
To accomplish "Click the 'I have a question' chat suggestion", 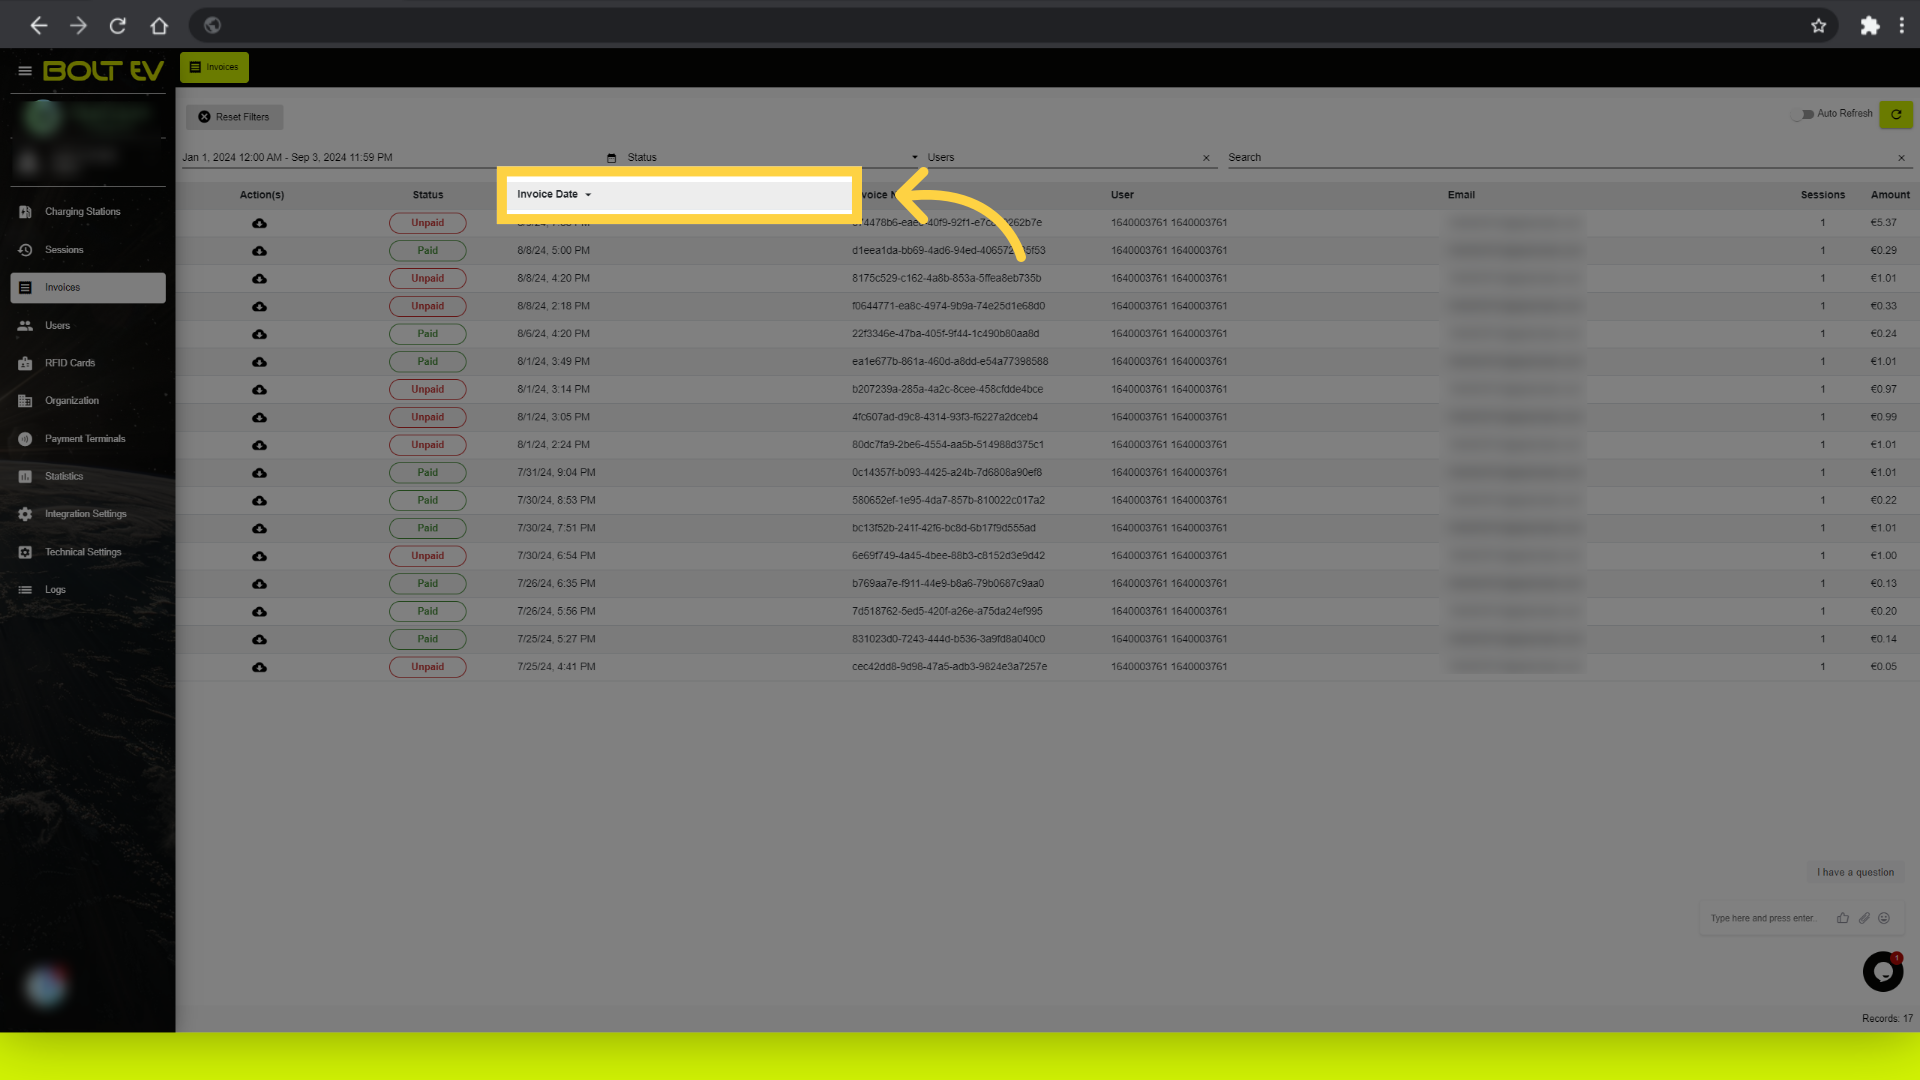I will (1855, 872).
